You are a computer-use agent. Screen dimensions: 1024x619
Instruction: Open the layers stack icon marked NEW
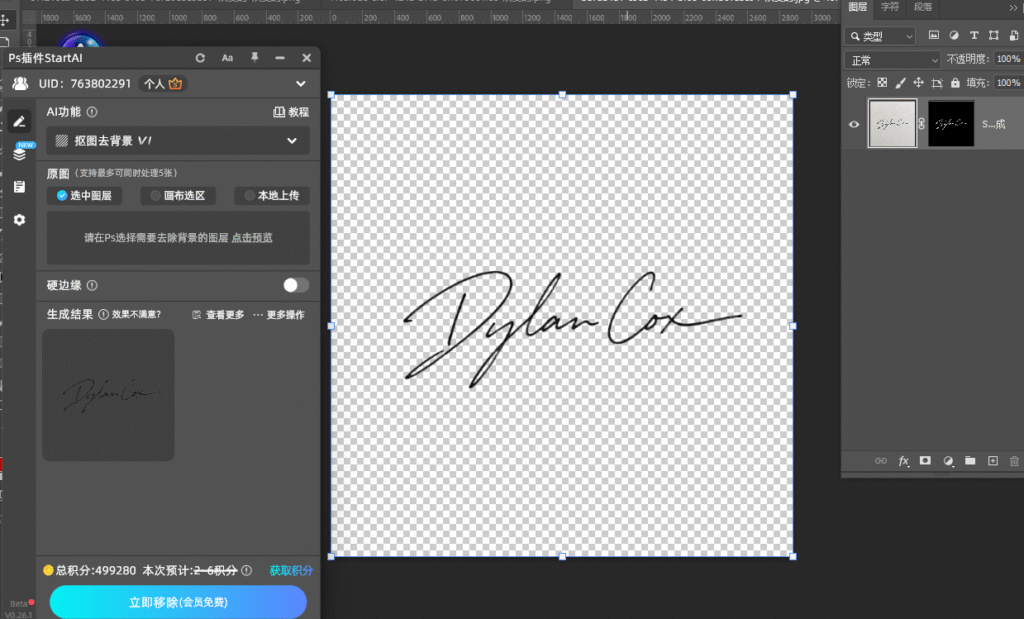pyautogui.click(x=20, y=153)
